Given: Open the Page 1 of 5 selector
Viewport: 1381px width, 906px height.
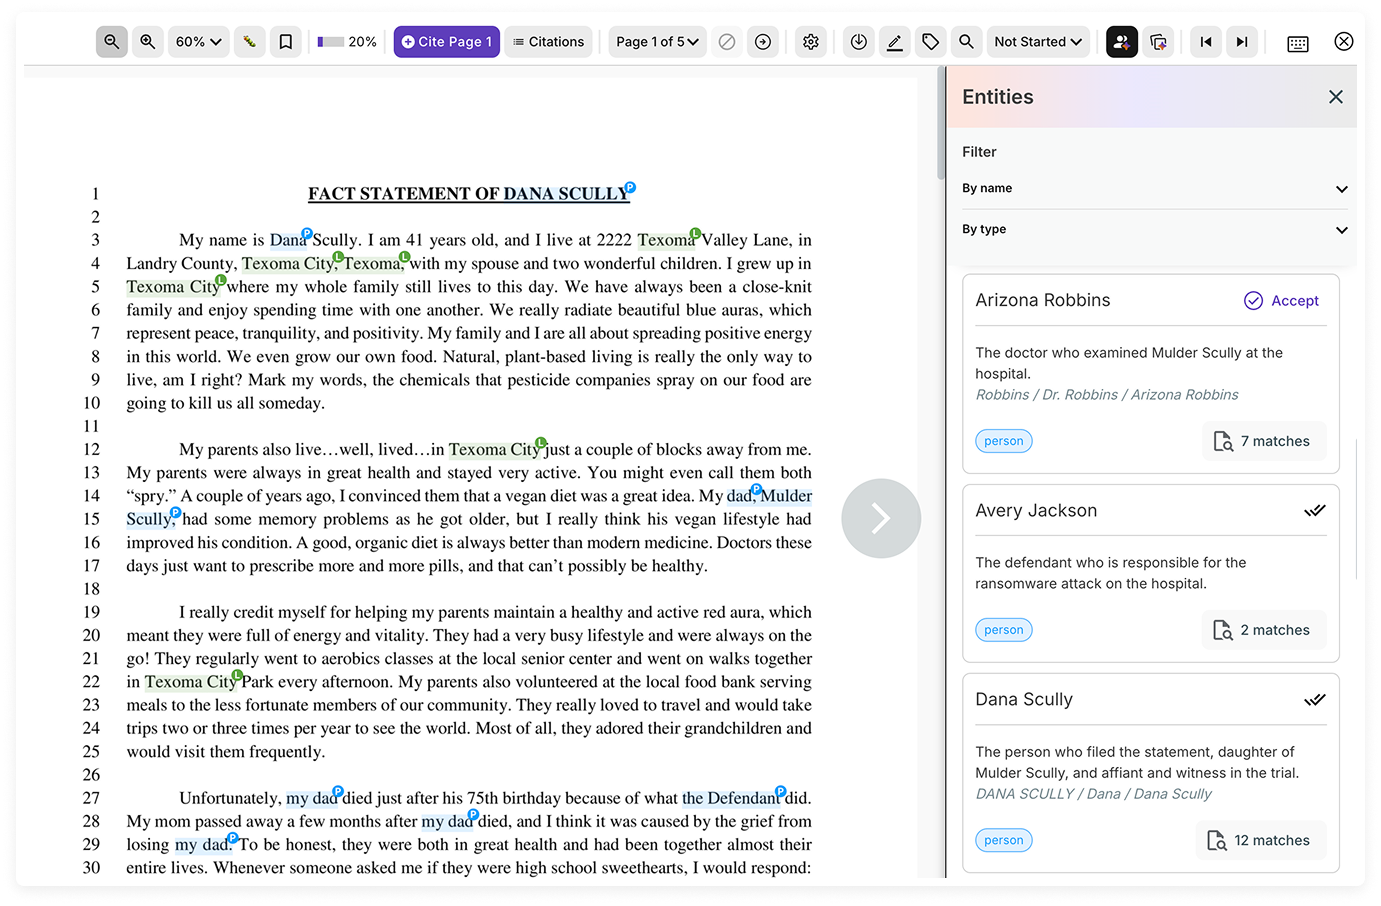Looking at the screenshot, I should pyautogui.click(x=657, y=42).
